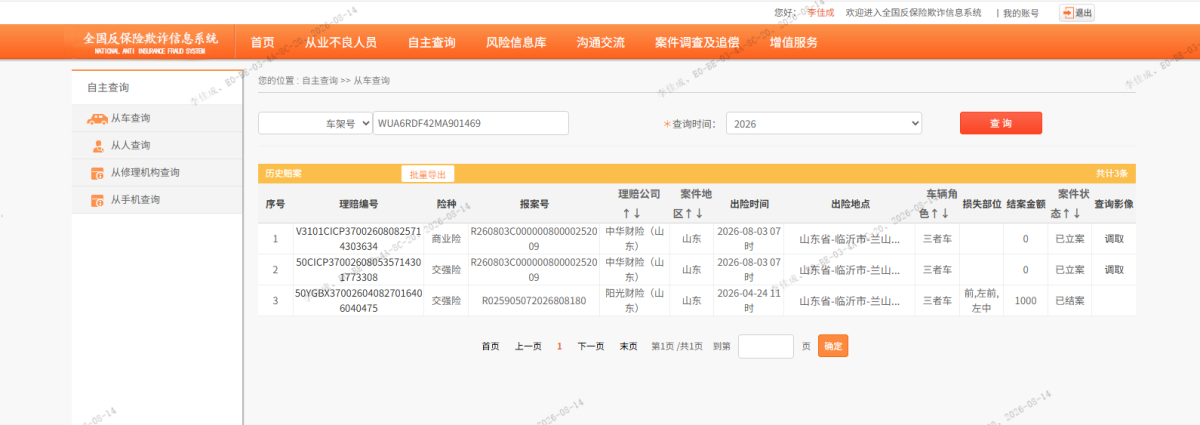This screenshot has height=425, width=1200.
Task: Go to 首页 in the navigation bar
Action: [263, 42]
